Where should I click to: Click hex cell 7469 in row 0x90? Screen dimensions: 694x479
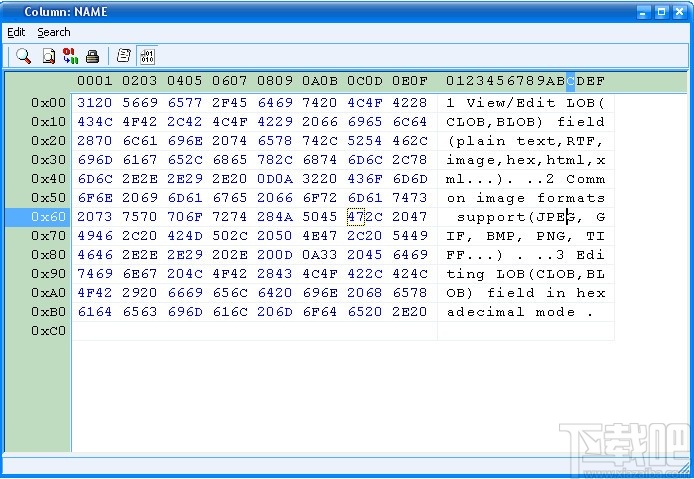tap(94, 274)
